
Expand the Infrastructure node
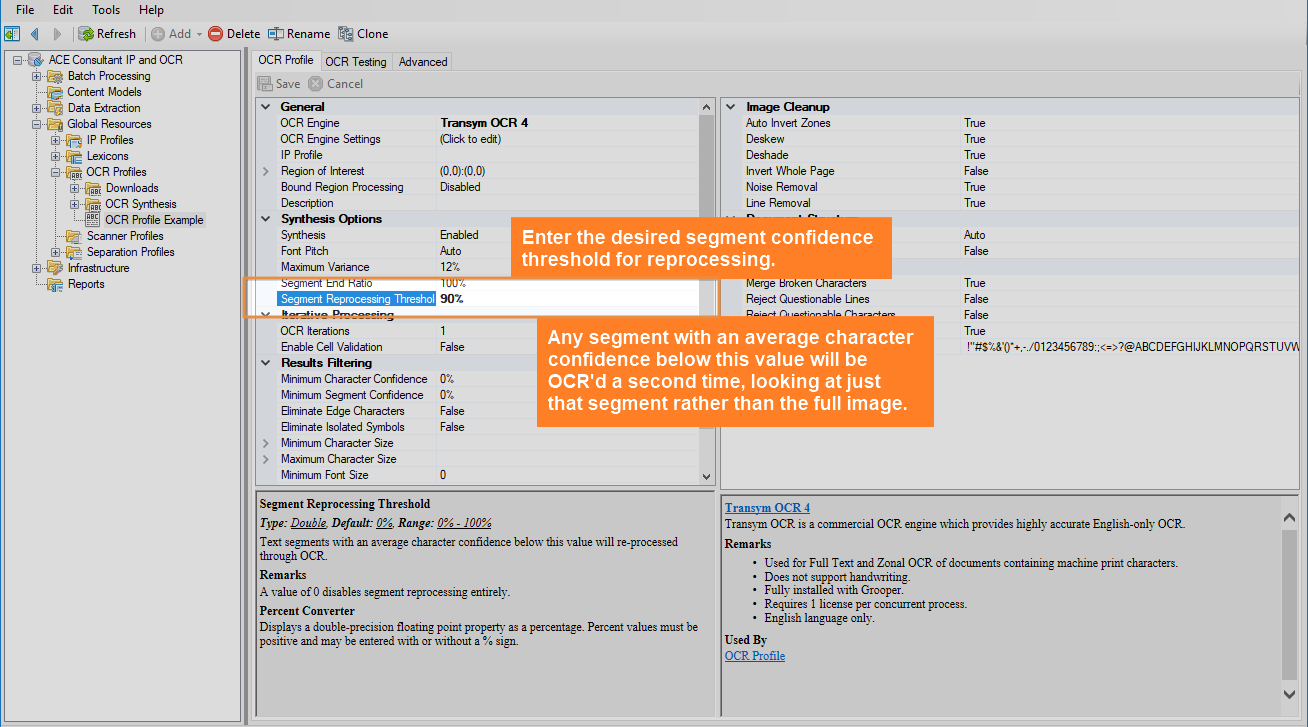click(36, 268)
